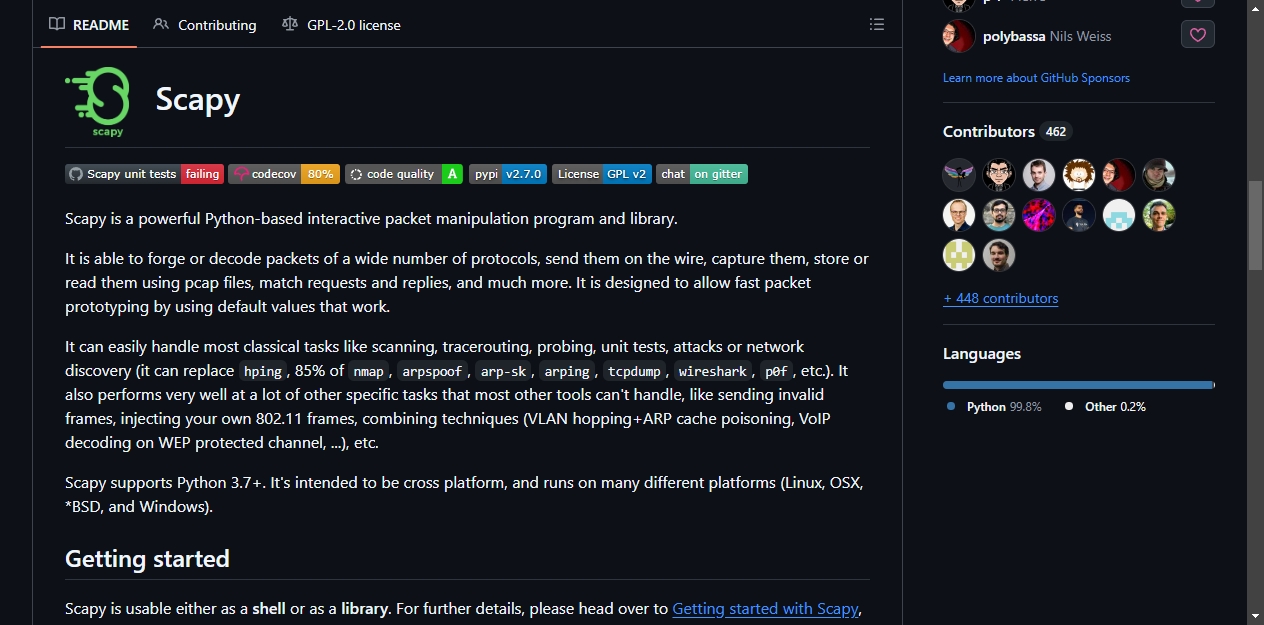This screenshot has height=625, width=1264.
Task: Click the scrollbar down arrow
Action: [1256, 615]
